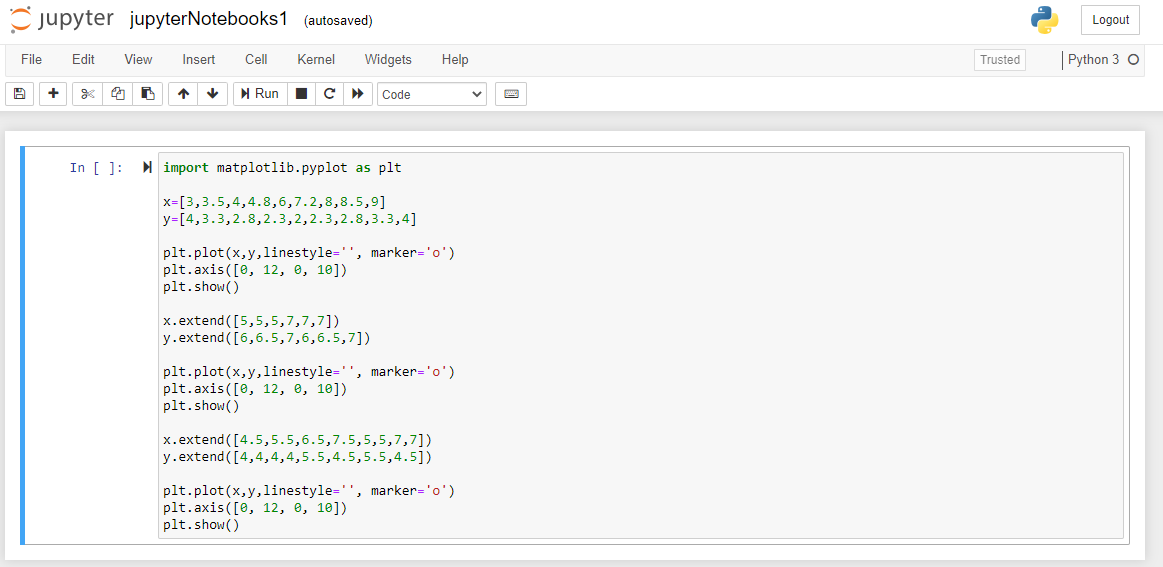1163x567 pixels.
Task: Copy selected cells icon
Action: (x=118, y=94)
